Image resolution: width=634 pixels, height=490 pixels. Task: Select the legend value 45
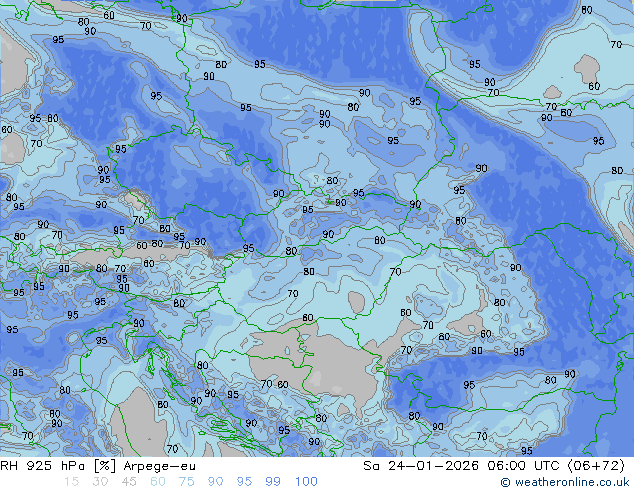pyautogui.click(x=129, y=482)
